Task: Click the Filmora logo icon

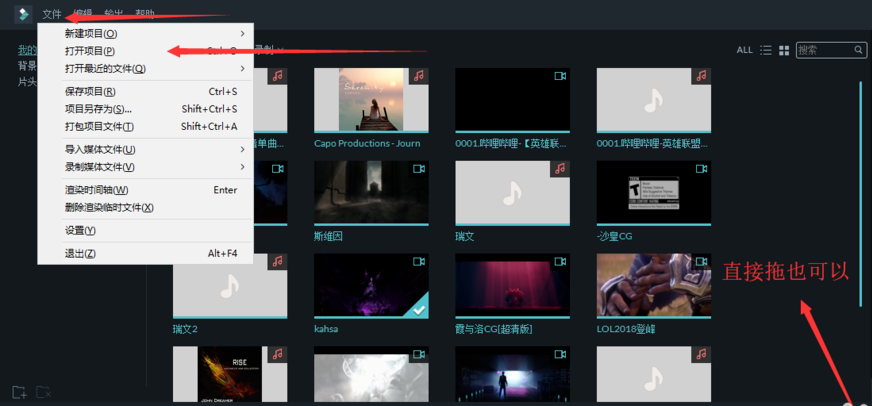Action: click(23, 14)
